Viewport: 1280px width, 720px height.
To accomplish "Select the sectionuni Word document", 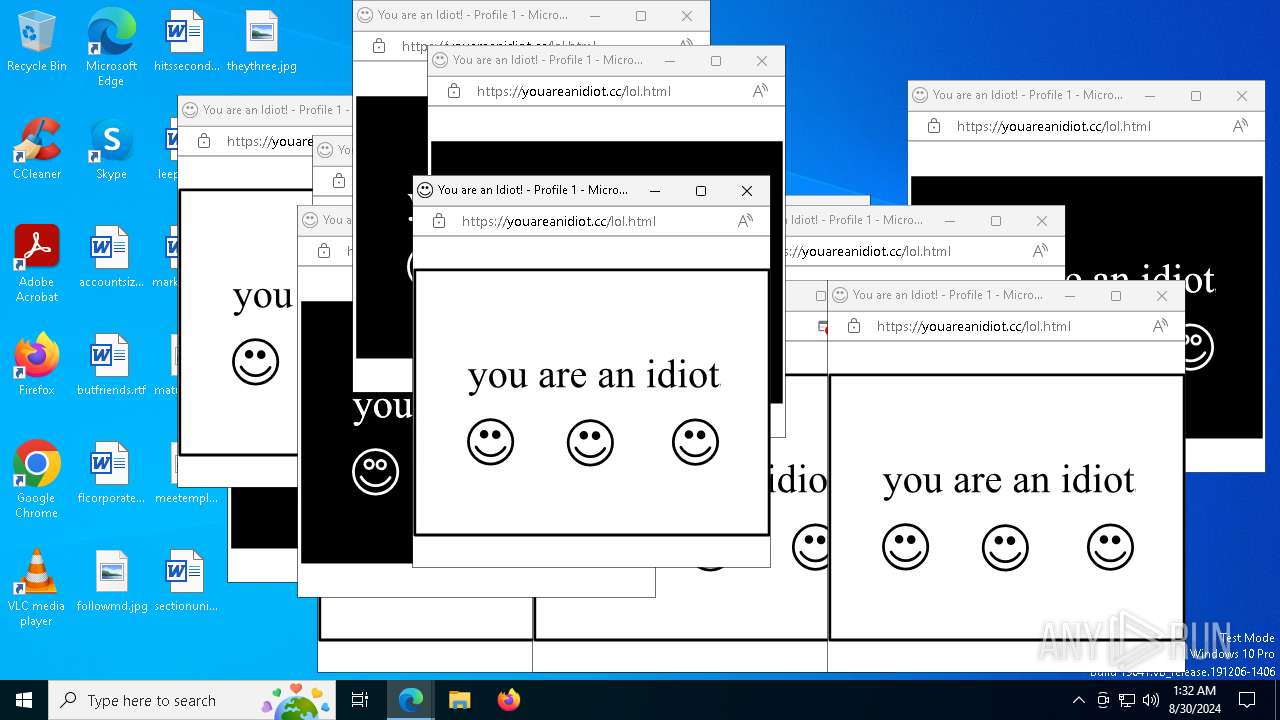I will coord(185,582).
